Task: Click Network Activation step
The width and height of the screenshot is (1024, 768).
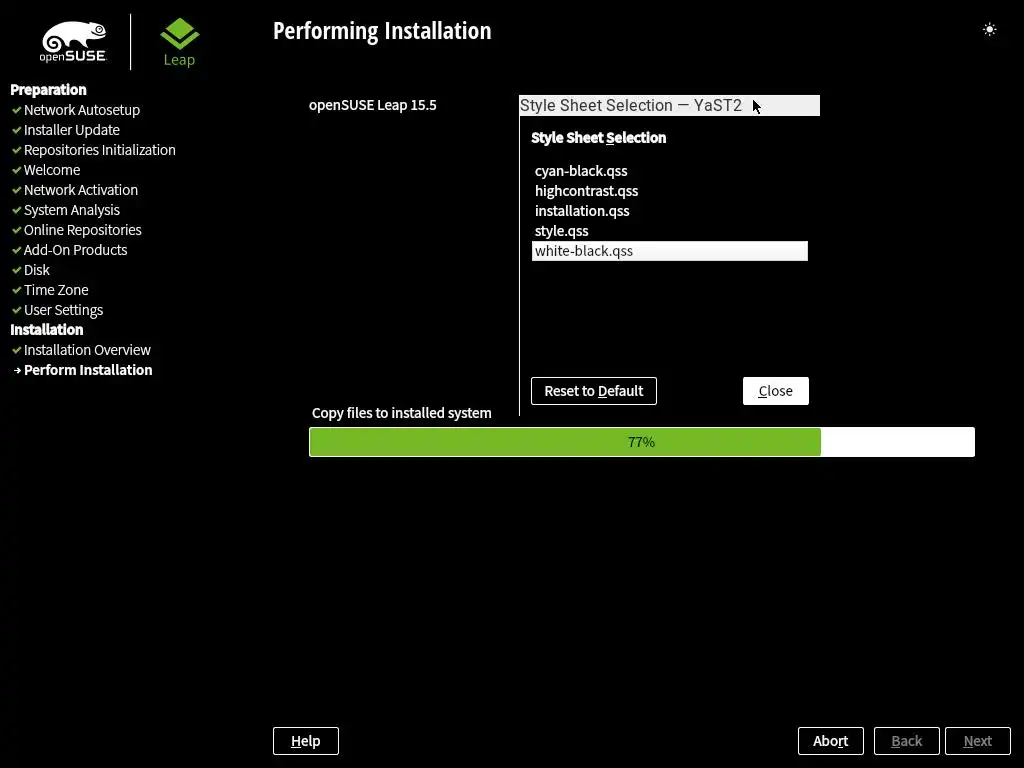Action: coord(80,190)
